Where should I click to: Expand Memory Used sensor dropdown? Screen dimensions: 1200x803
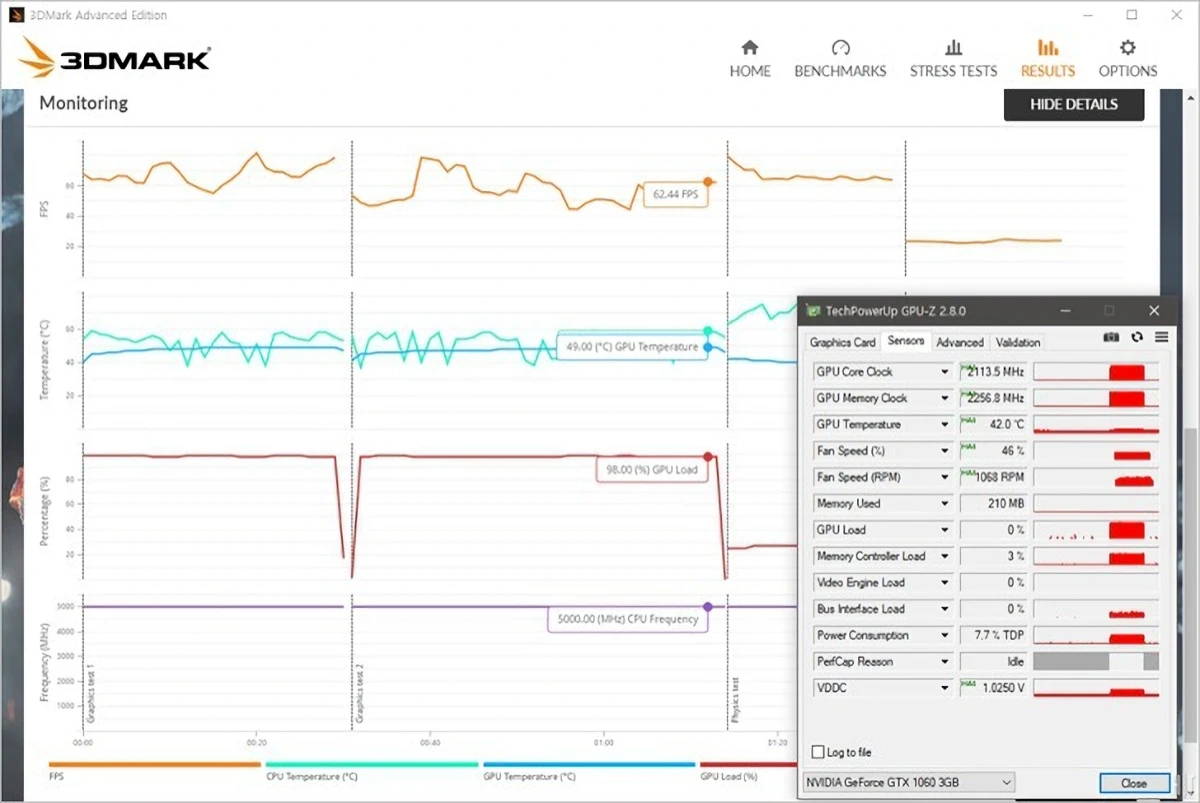(944, 503)
